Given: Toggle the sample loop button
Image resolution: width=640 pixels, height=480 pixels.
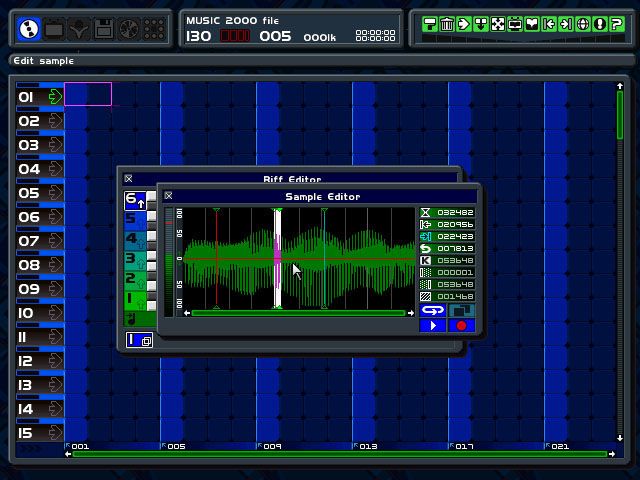Looking at the screenshot, I should (432, 310).
